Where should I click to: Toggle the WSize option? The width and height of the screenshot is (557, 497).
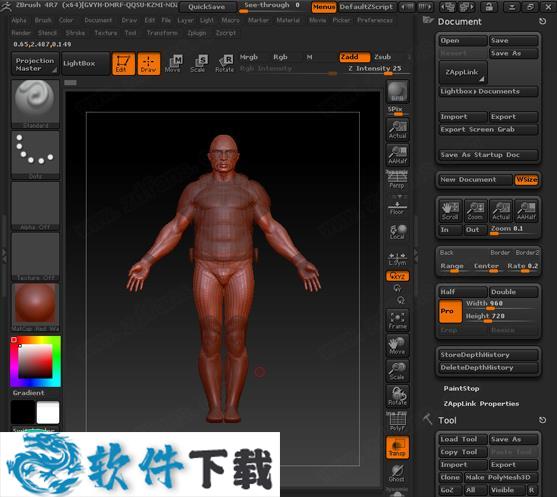526,180
